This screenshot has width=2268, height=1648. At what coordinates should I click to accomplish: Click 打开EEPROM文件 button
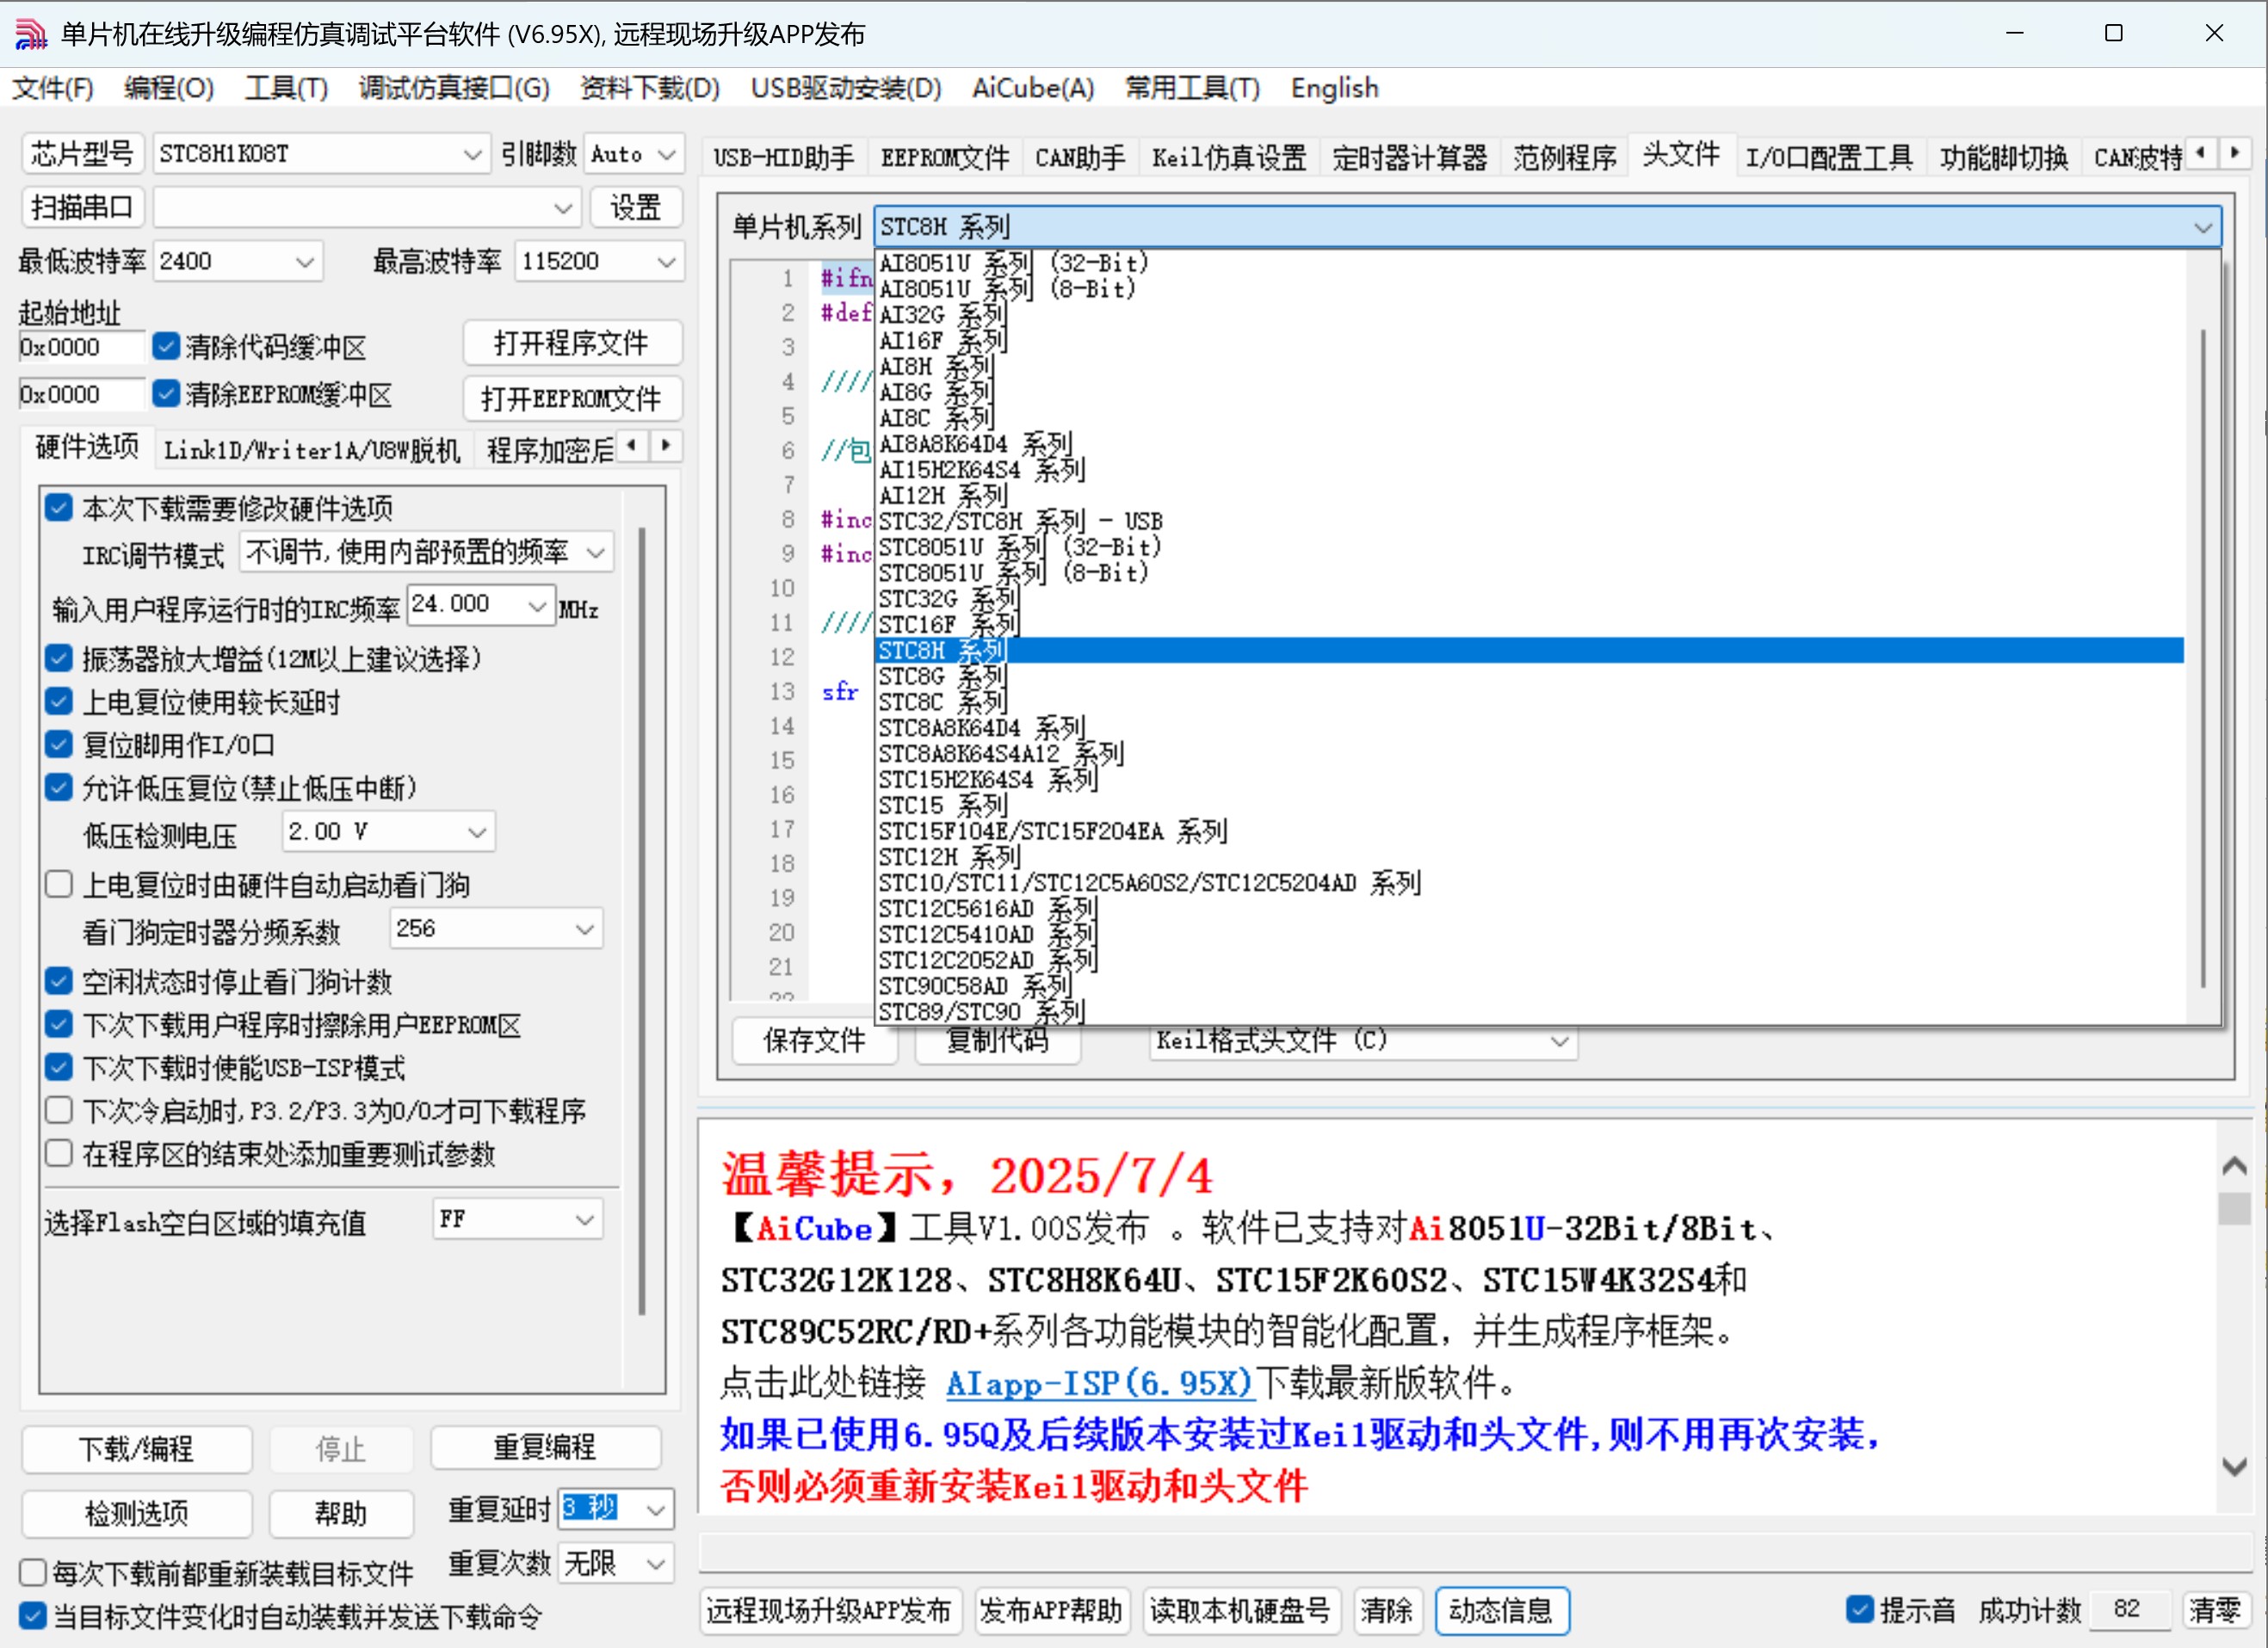tap(572, 398)
